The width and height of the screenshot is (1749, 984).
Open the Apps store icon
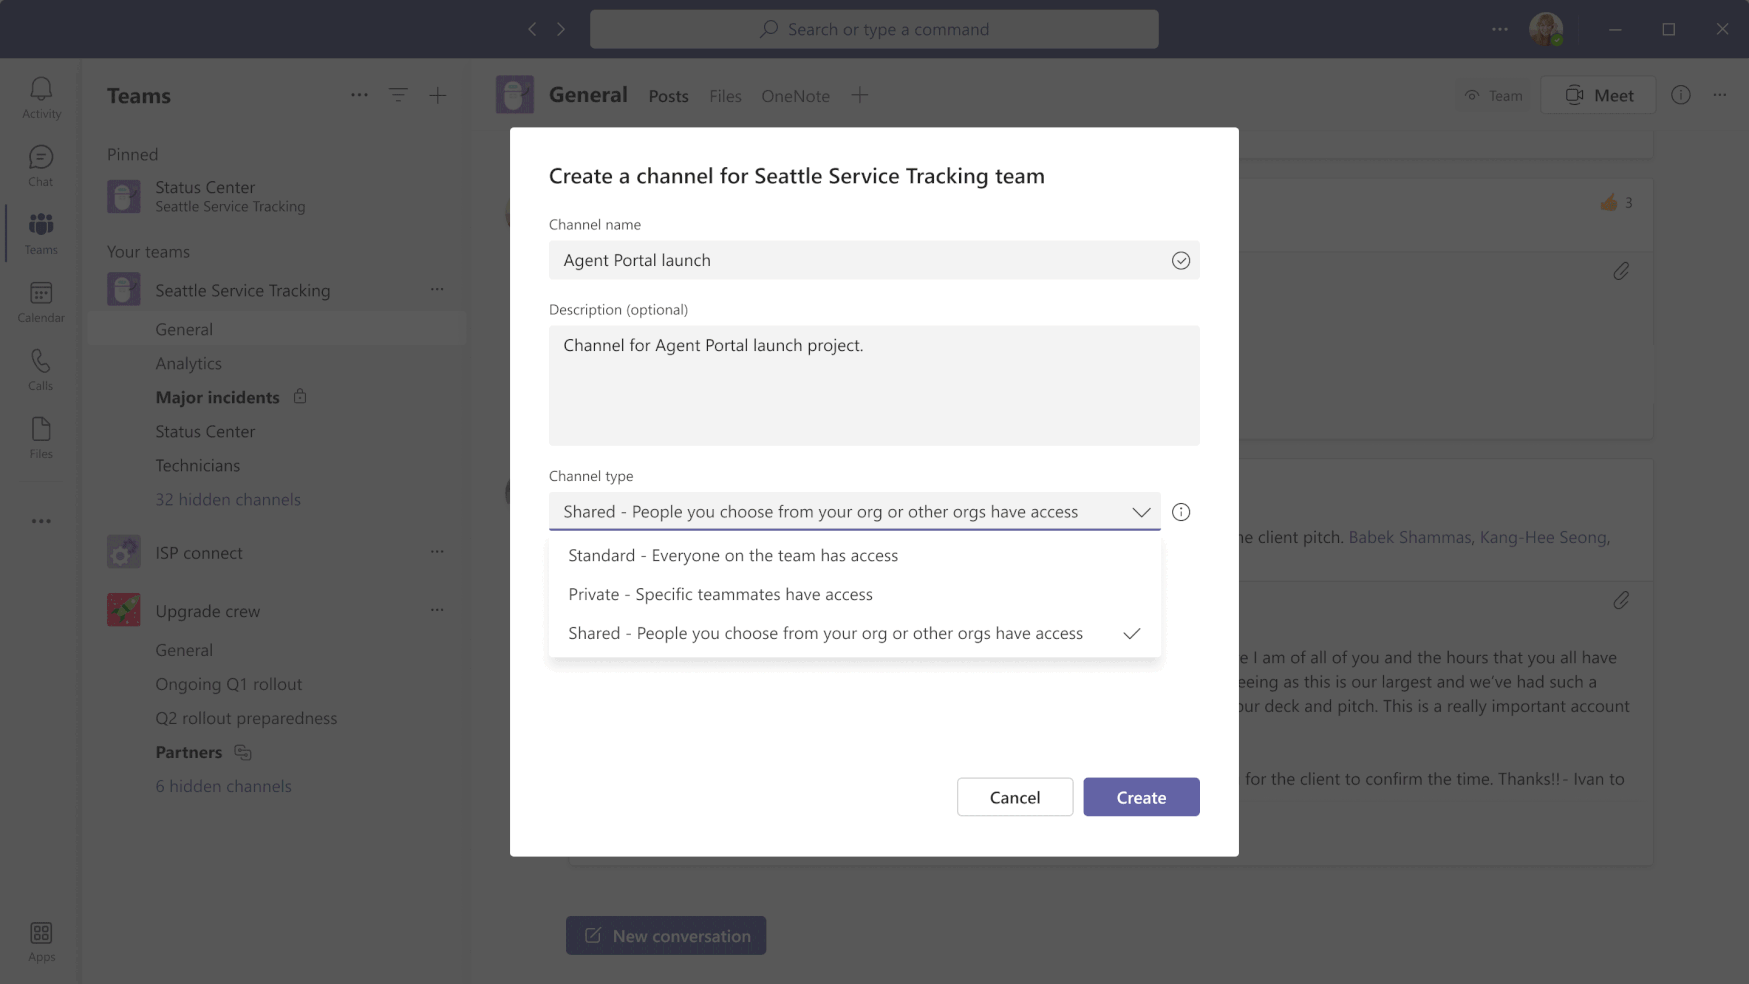(x=41, y=941)
